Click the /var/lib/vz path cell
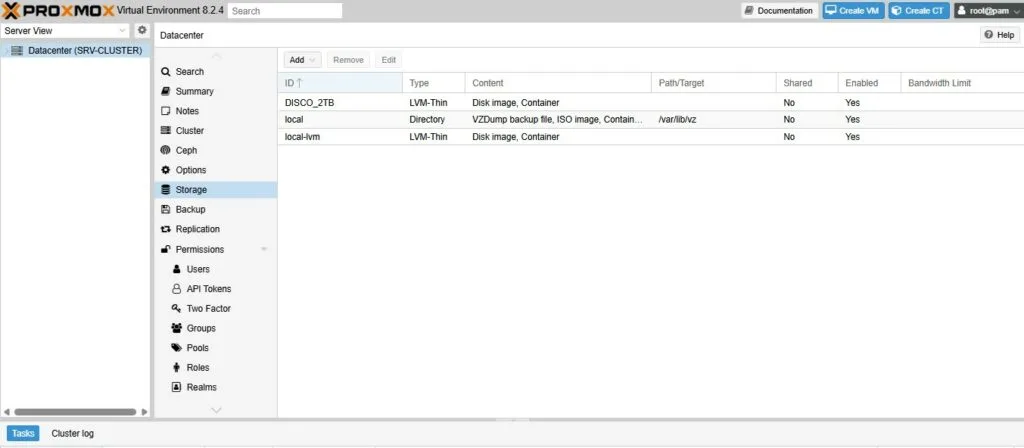The width and height of the screenshot is (1024, 448). click(x=713, y=120)
